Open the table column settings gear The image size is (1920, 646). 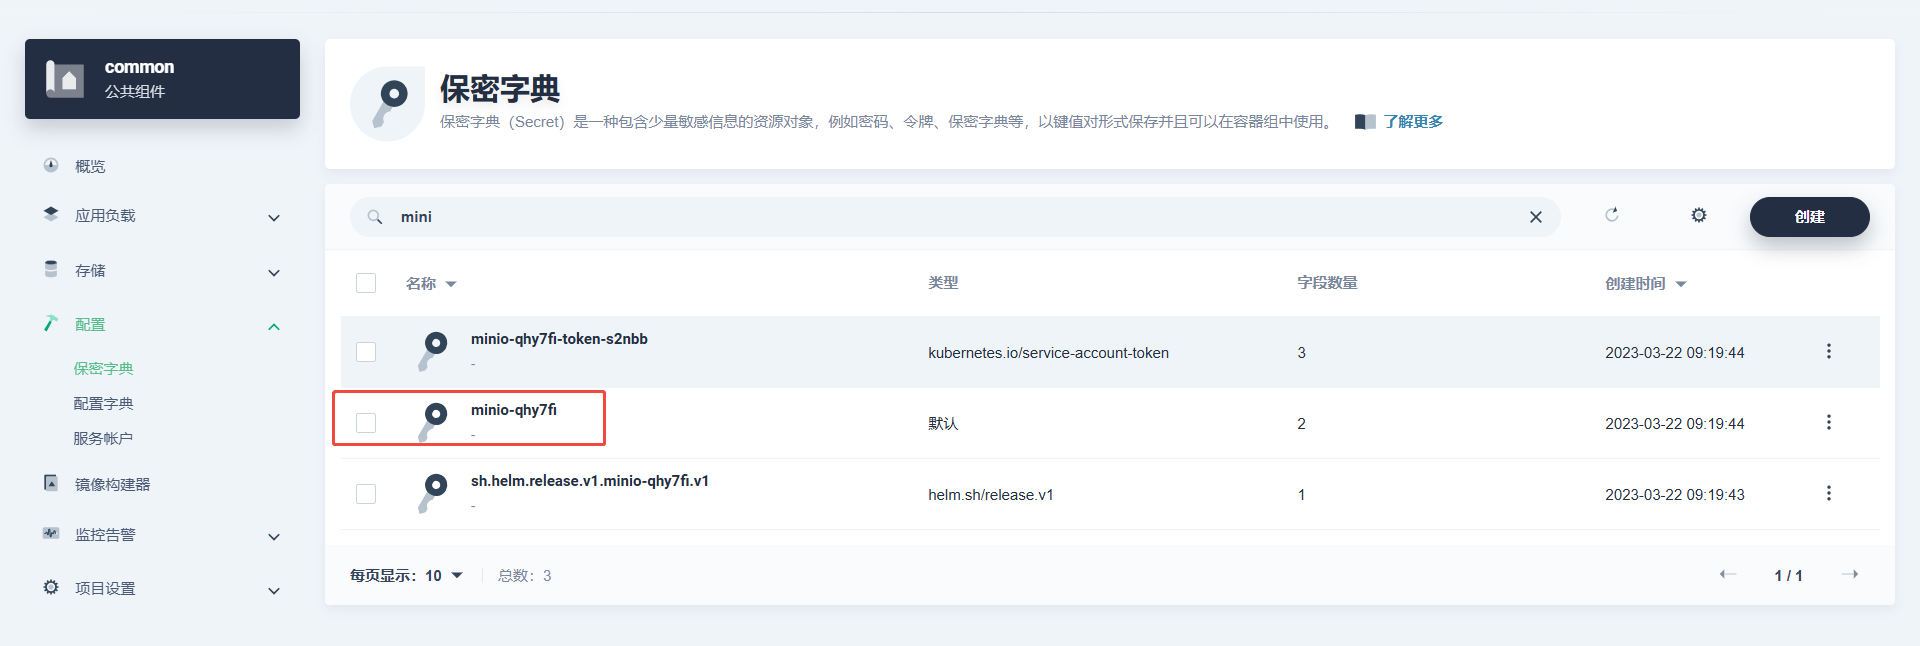tap(1698, 215)
